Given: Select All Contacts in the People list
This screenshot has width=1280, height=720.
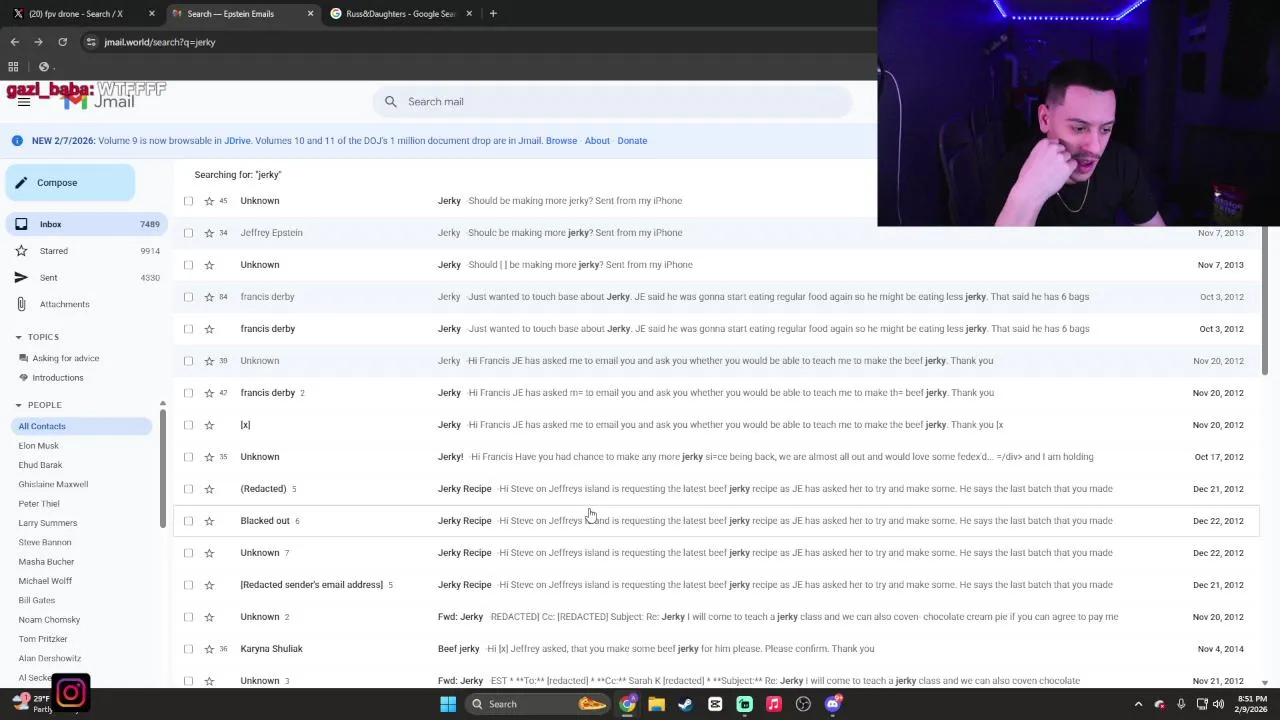Looking at the screenshot, I should pos(80,426).
